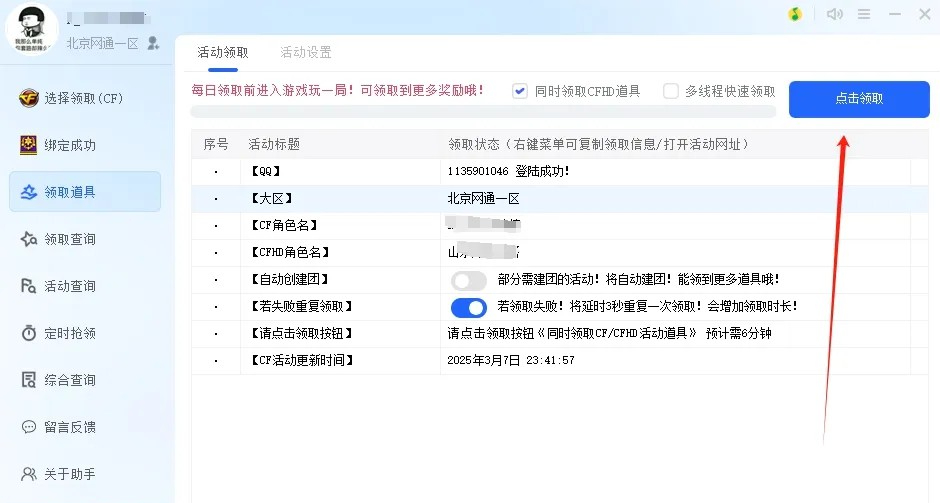Screen dimensions: 940x503
Task: Open 定时抢领 sidebar entry
Action: coord(85,333)
